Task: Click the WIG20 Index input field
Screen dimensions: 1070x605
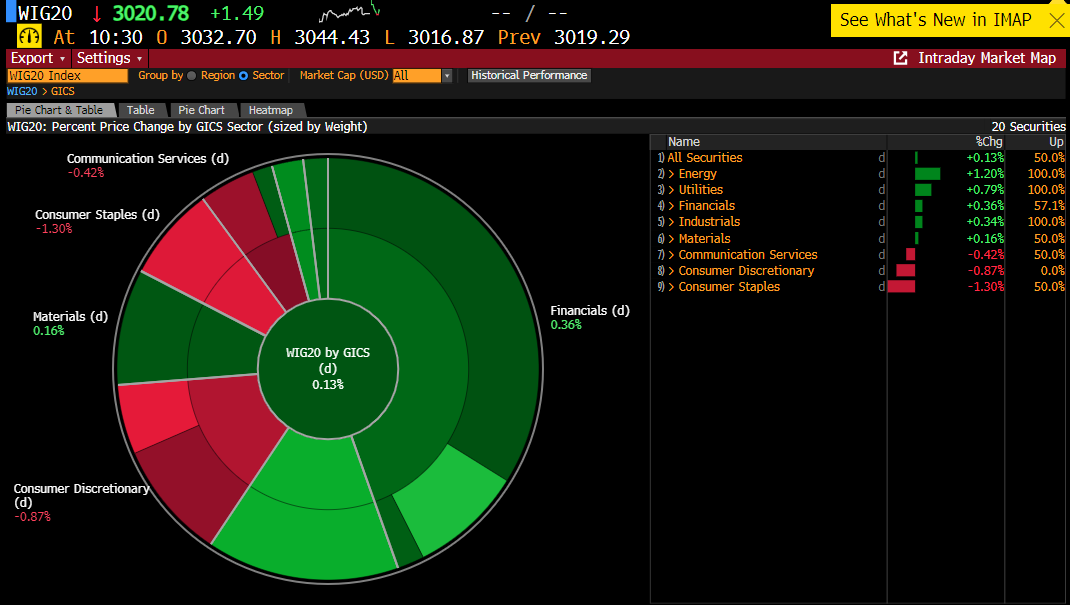Action: coord(67,76)
